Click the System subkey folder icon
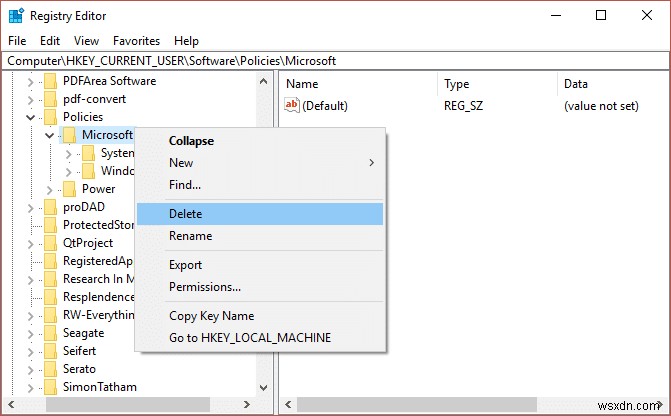 pyautogui.click(x=88, y=153)
